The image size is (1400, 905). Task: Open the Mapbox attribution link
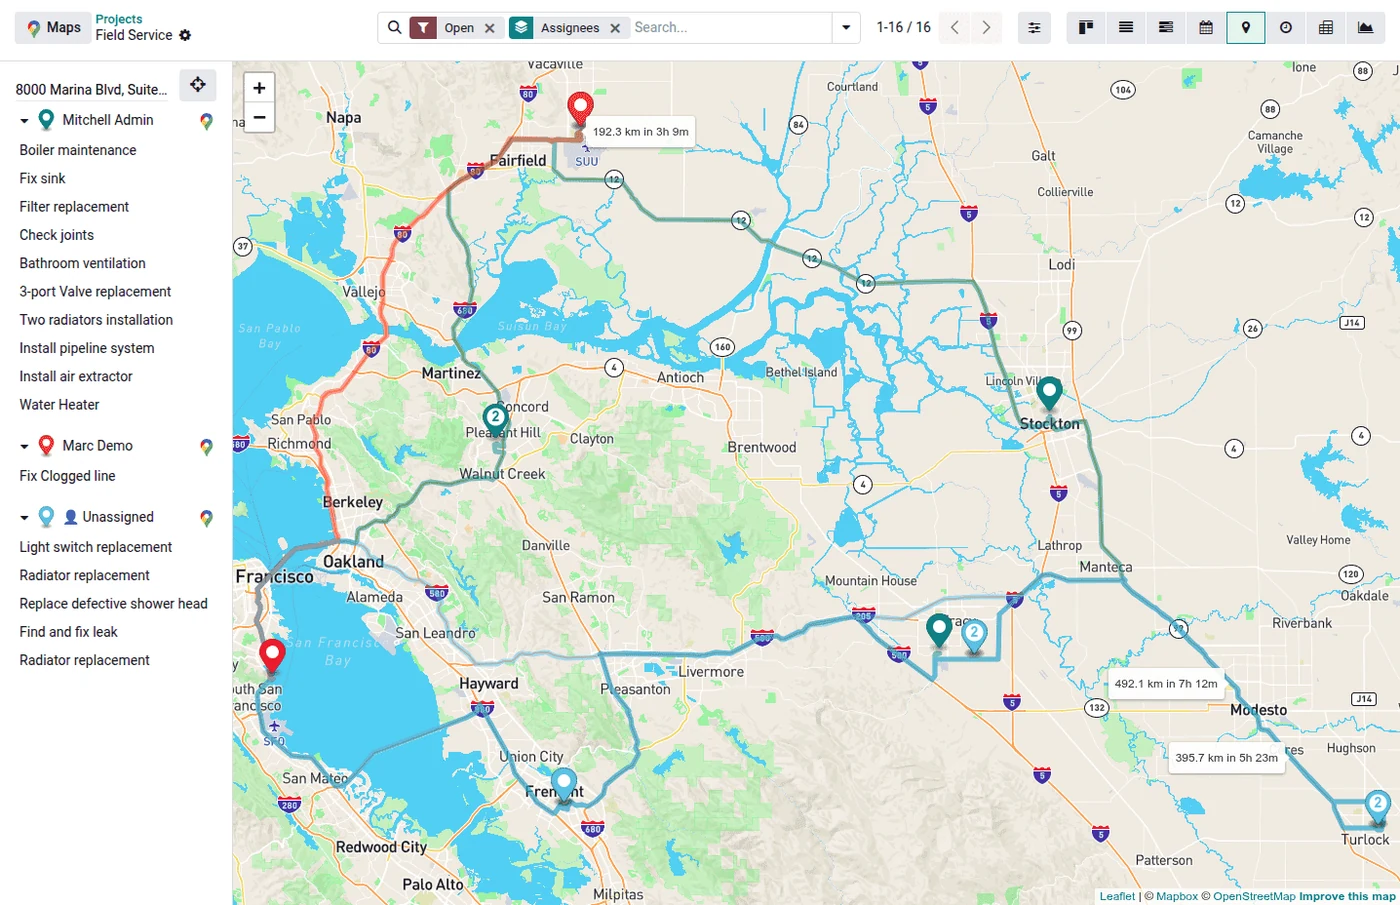click(x=1177, y=897)
